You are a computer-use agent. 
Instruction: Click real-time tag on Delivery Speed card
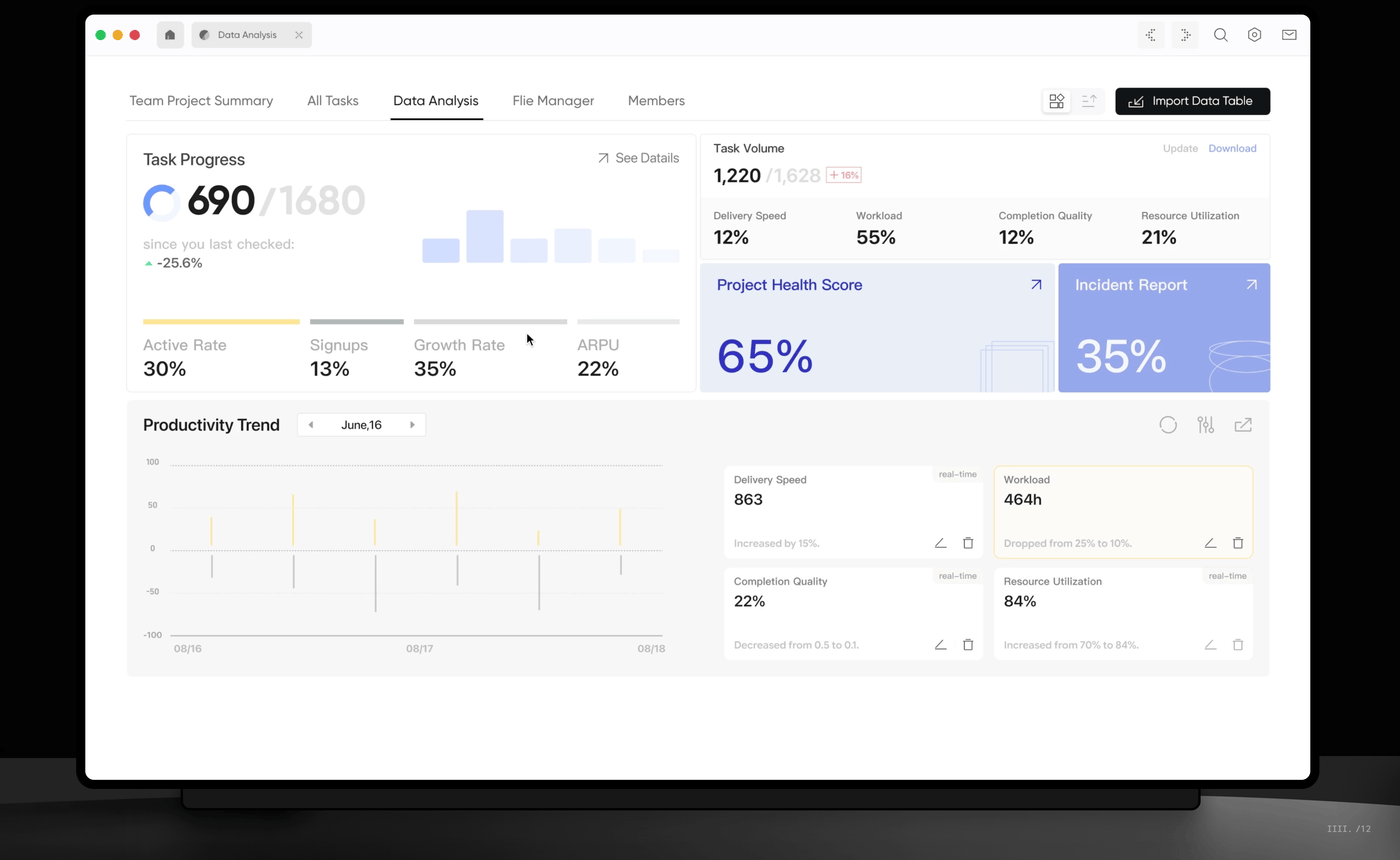pos(957,474)
